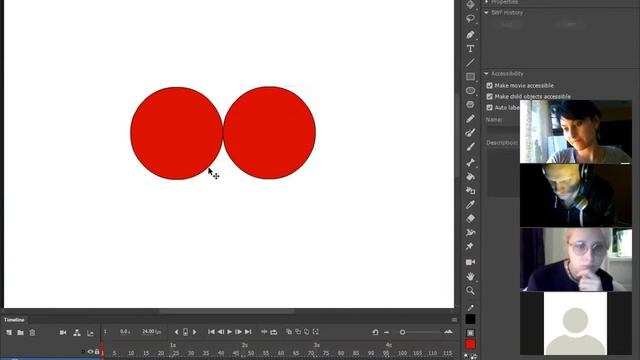Select the Zoom magnifier tool
Viewport: 640px width, 360px height.
pos(470,291)
